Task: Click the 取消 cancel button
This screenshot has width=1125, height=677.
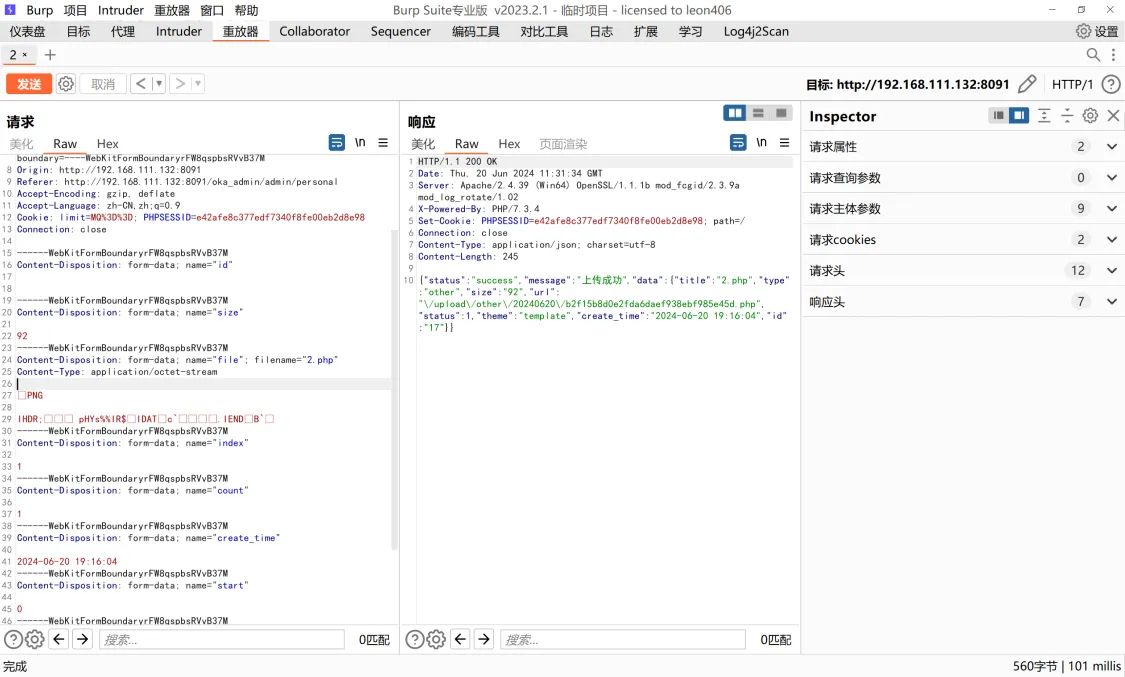Action: click(x=103, y=84)
